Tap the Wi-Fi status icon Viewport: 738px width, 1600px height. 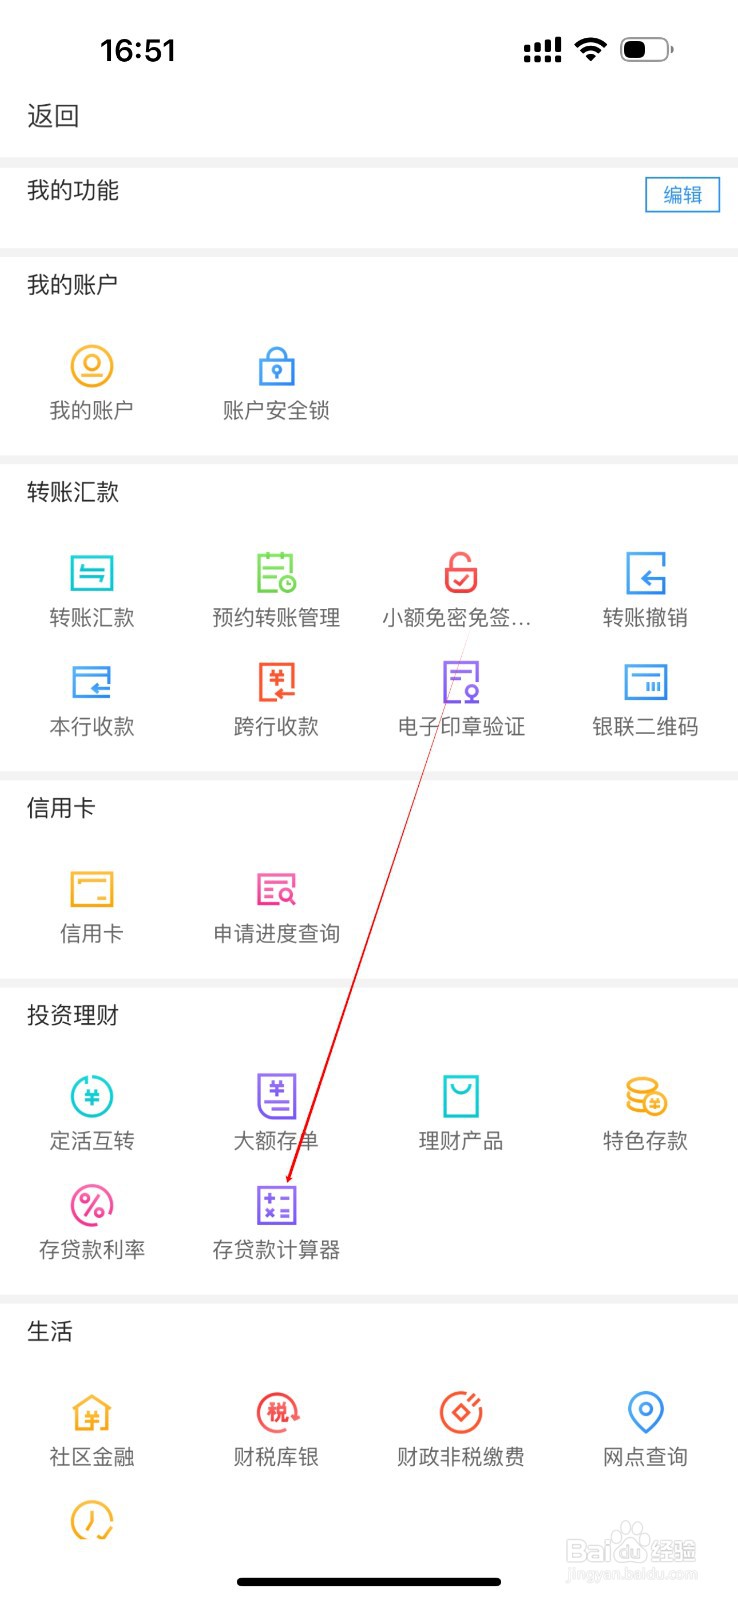[x=591, y=49]
